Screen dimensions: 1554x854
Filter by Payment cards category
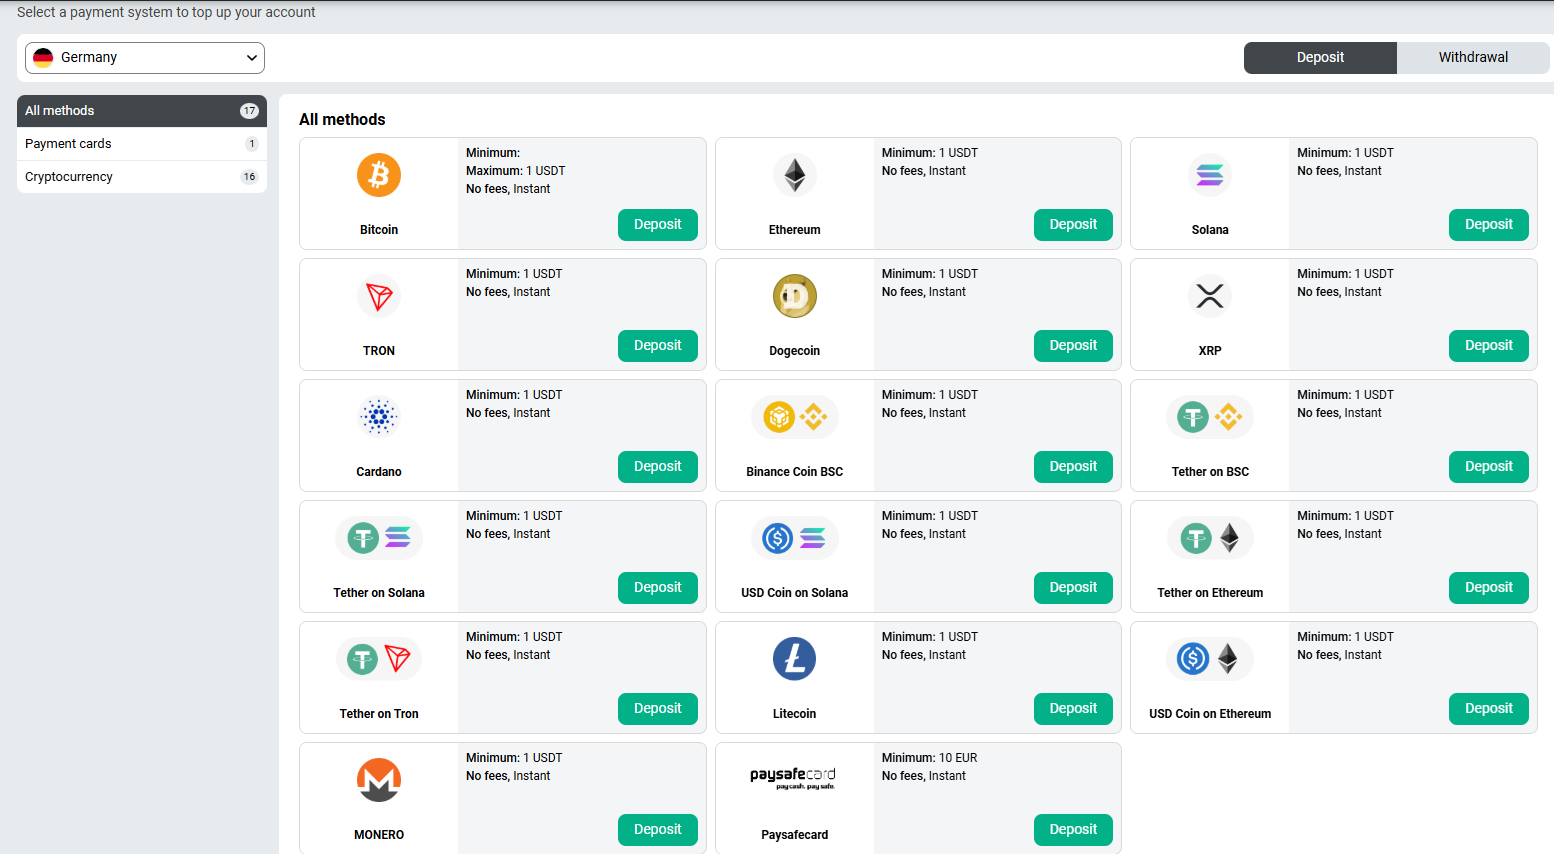click(141, 144)
